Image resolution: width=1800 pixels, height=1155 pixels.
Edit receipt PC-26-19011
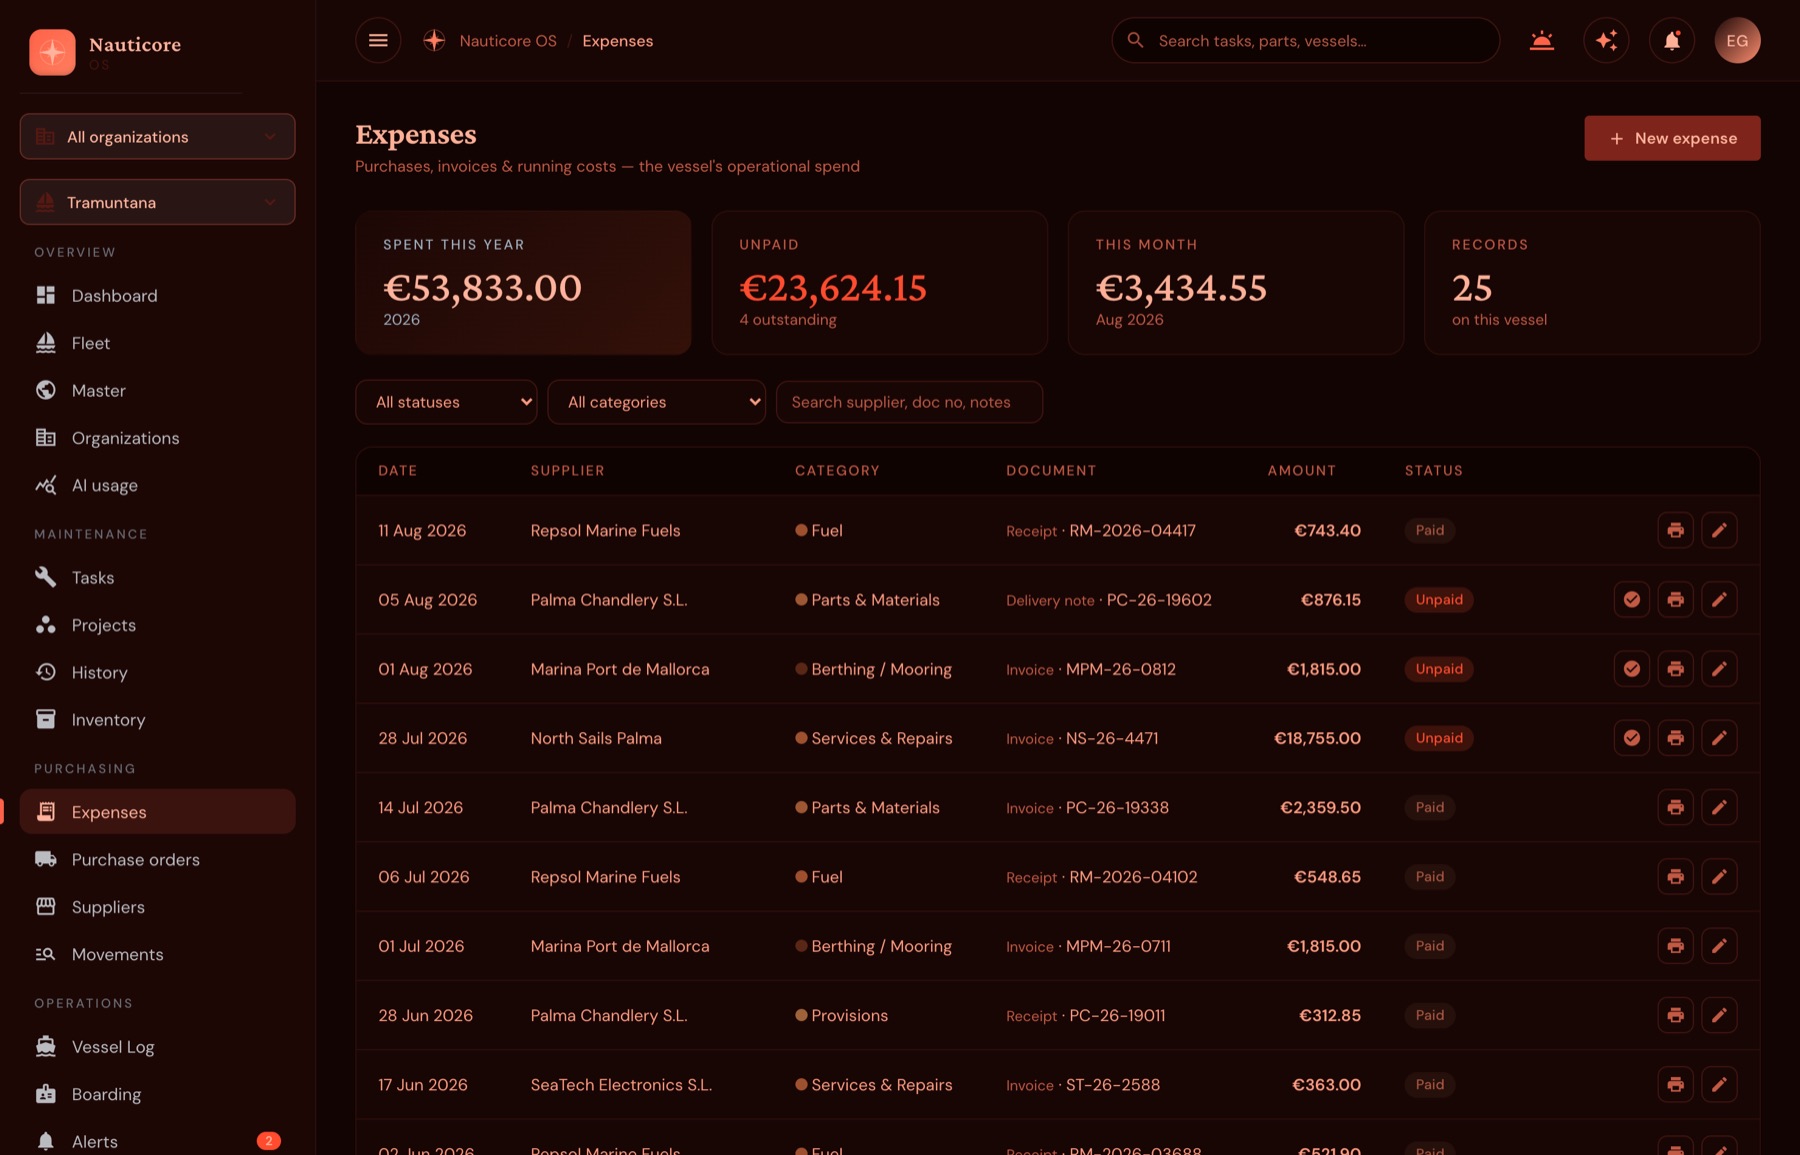click(x=1719, y=1015)
